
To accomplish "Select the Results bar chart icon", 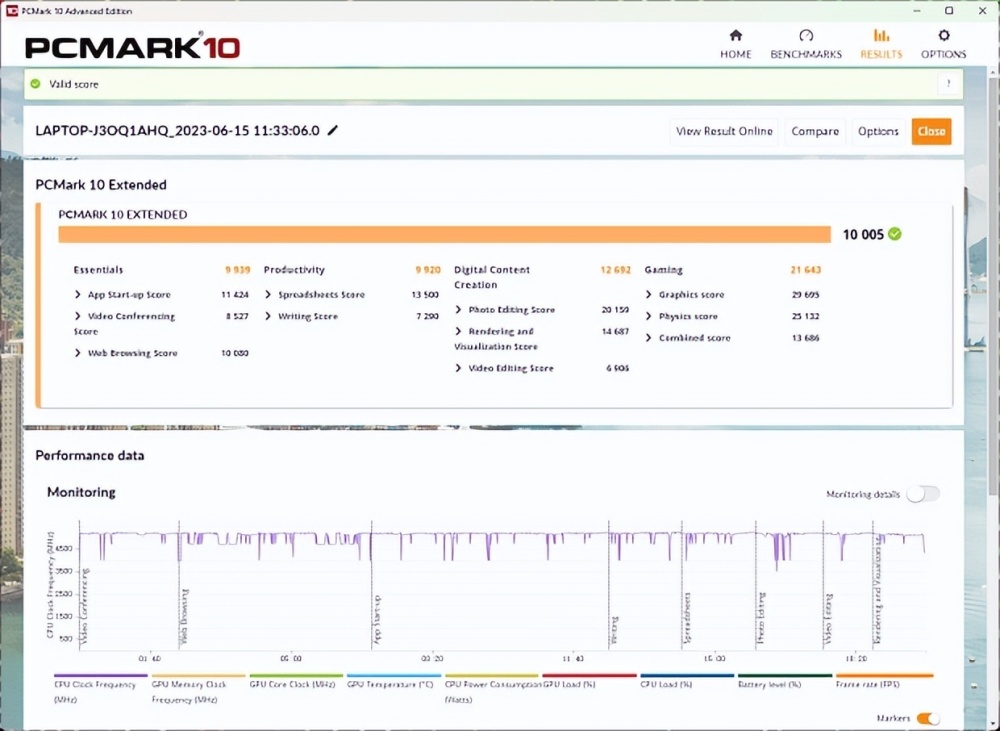I will (x=881, y=35).
